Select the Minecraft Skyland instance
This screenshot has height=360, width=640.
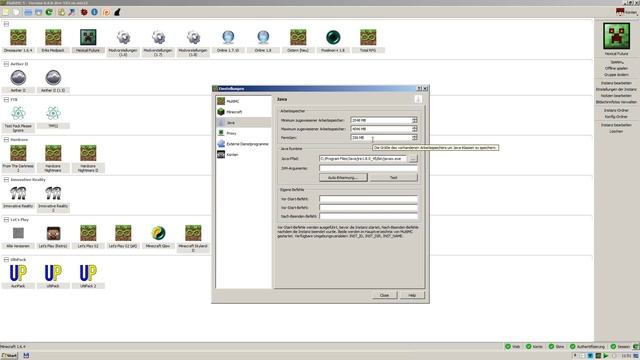click(193, 233)
